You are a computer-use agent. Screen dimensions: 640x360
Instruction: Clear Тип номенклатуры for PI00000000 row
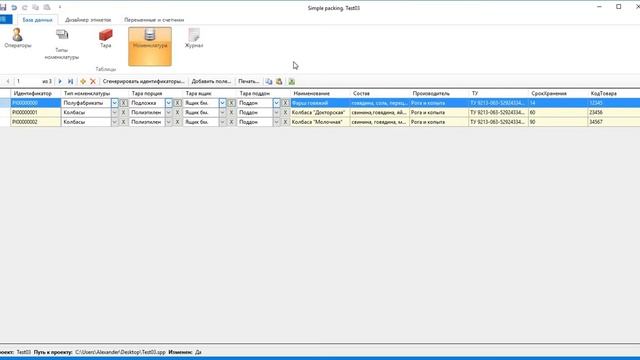click(123, 103)
